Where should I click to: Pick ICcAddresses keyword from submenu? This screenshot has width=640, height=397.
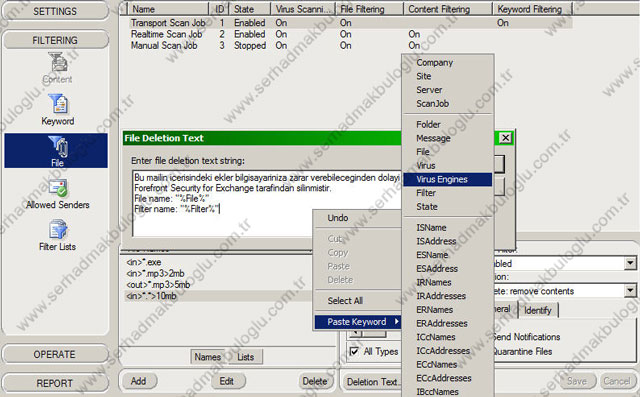(x=447, y=351)
